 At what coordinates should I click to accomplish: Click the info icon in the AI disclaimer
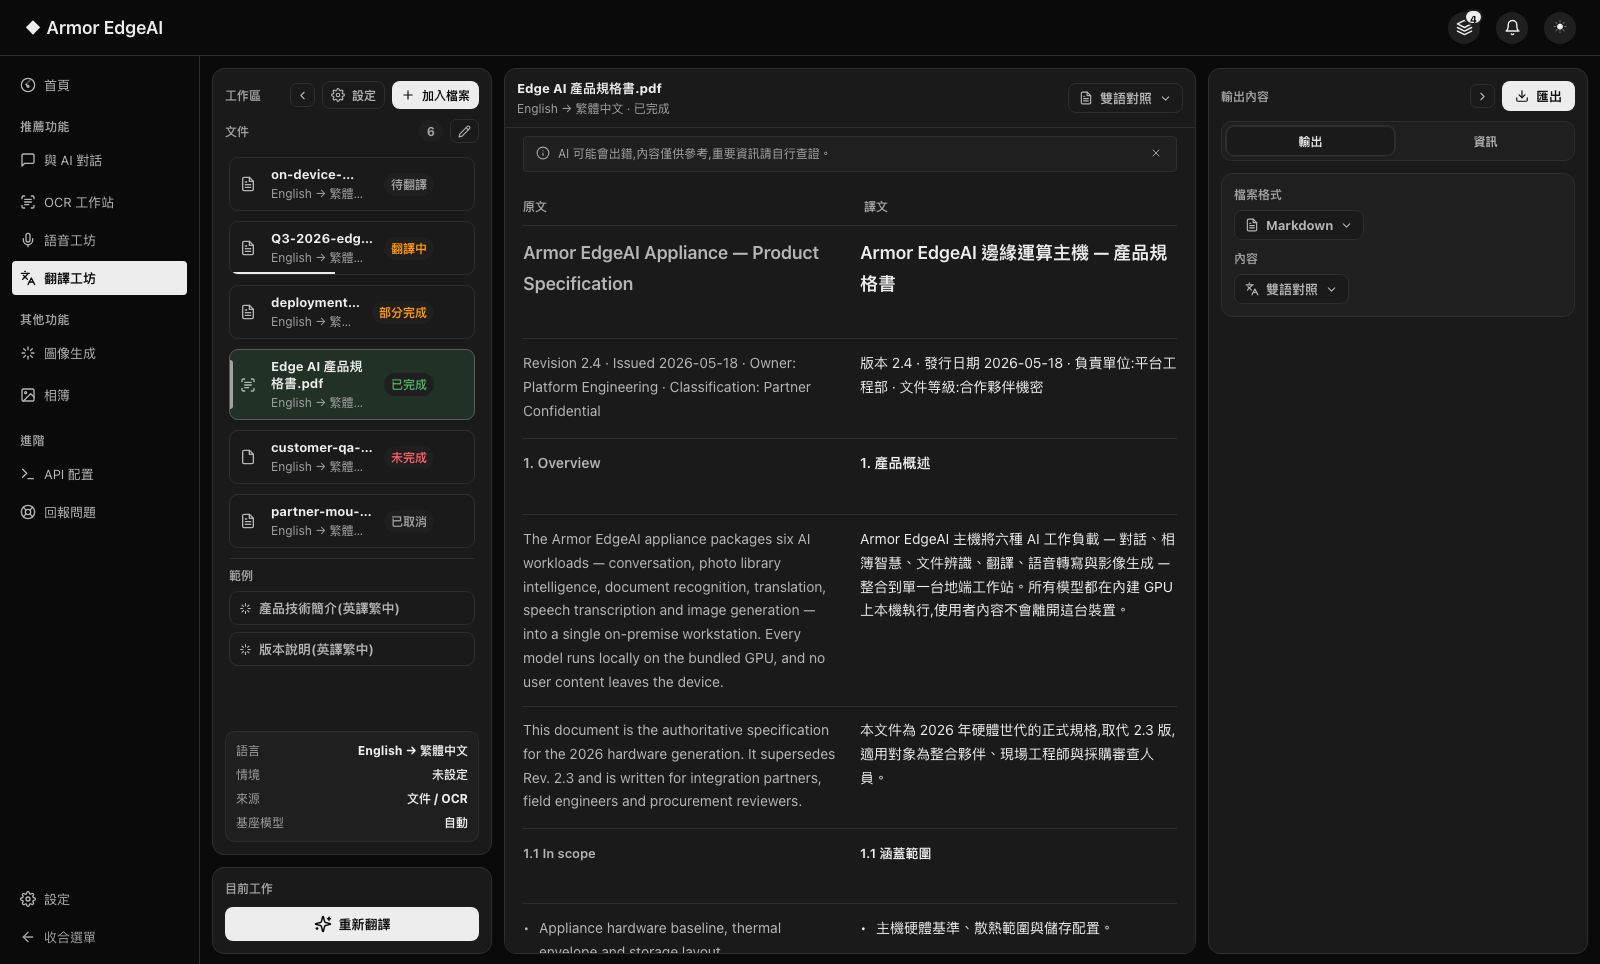543,153
